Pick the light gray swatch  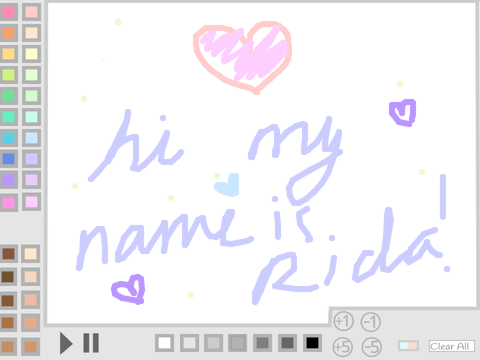[213, 343]
